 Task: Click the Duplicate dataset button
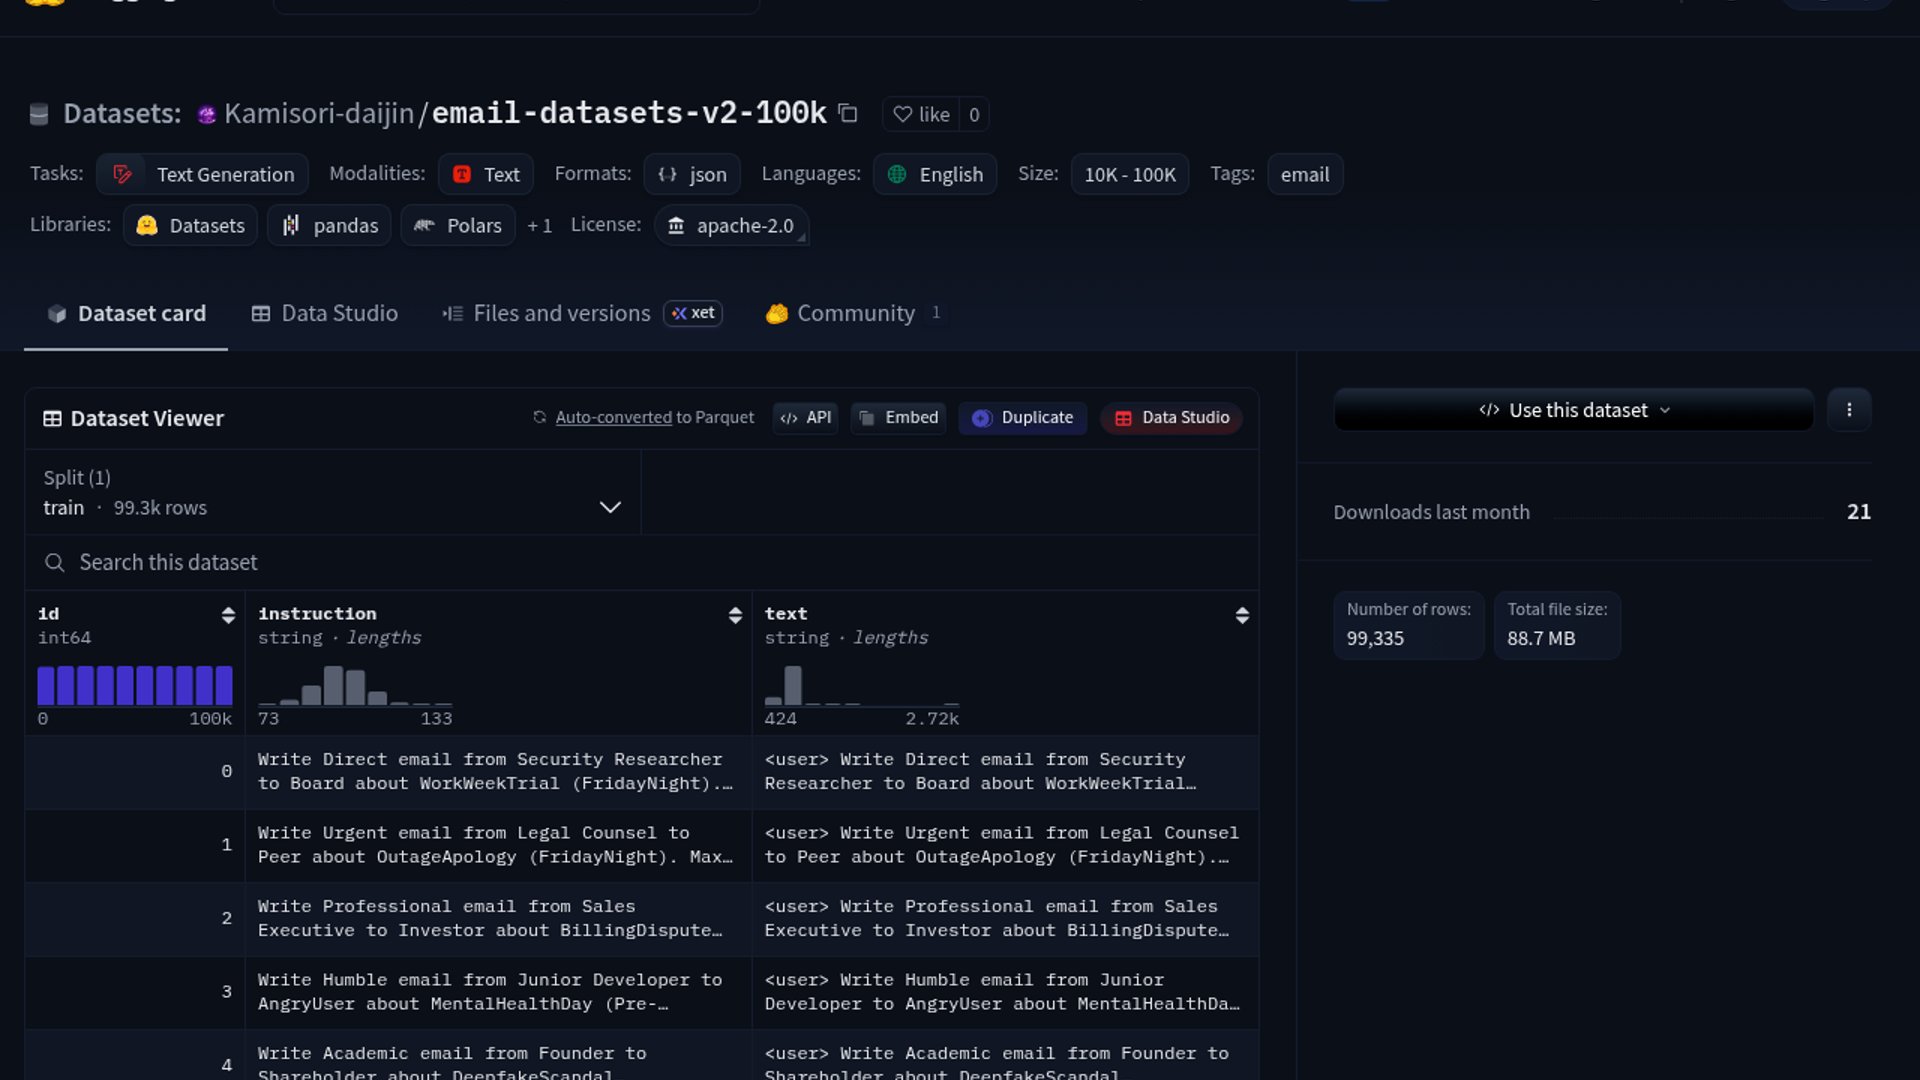(1022, 418)
